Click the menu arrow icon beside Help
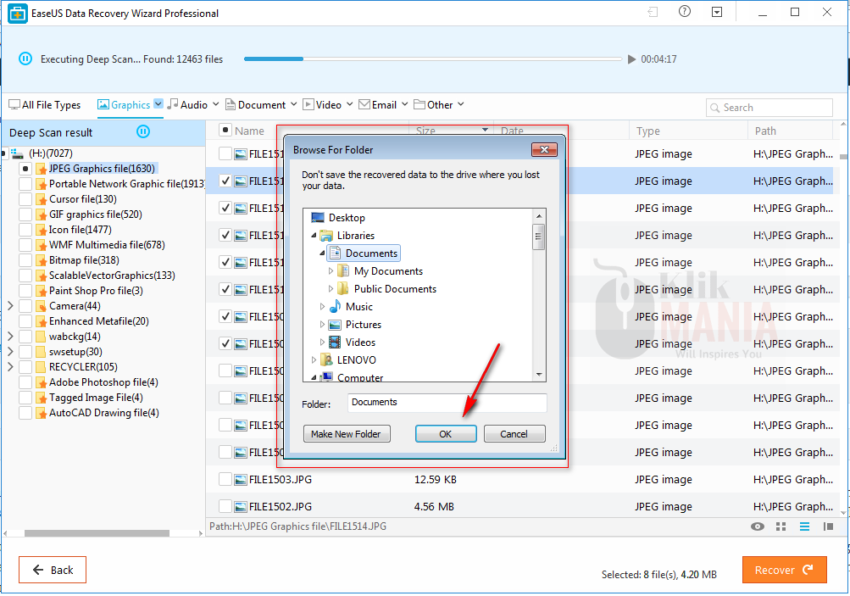The image size is (850, 596). pos(716,11)
